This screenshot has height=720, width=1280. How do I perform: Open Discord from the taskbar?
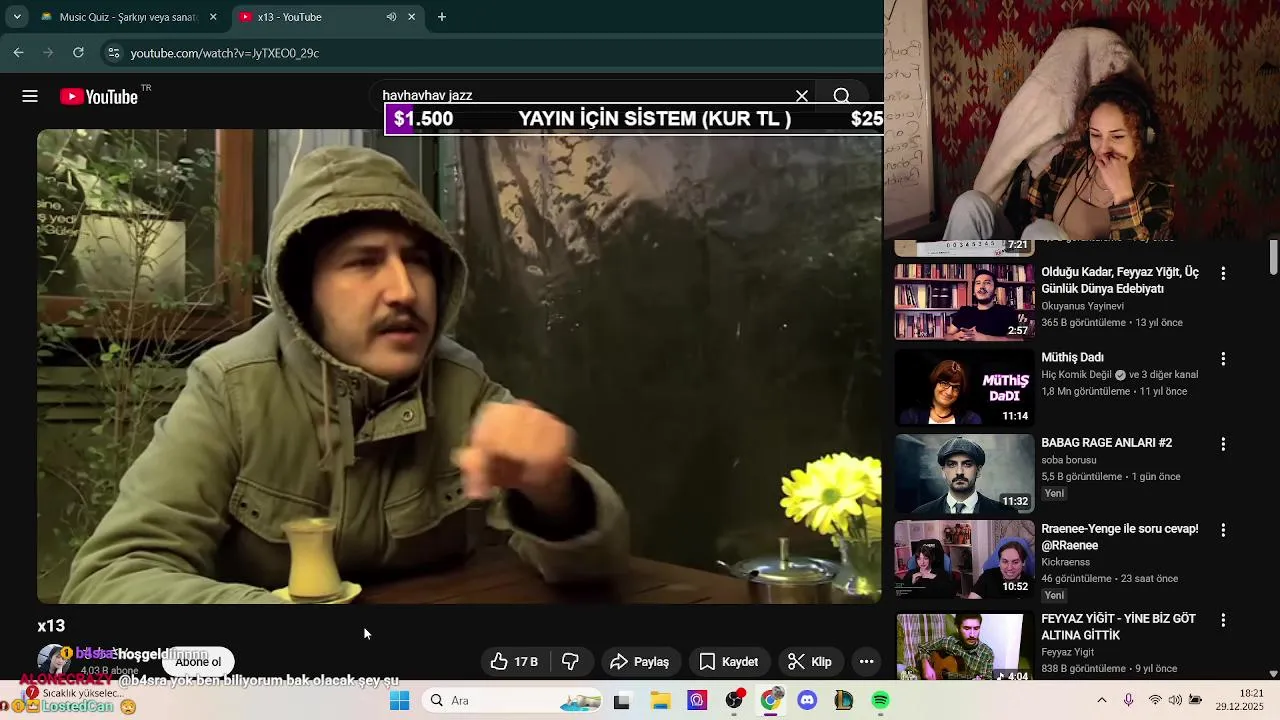[807, 701]
